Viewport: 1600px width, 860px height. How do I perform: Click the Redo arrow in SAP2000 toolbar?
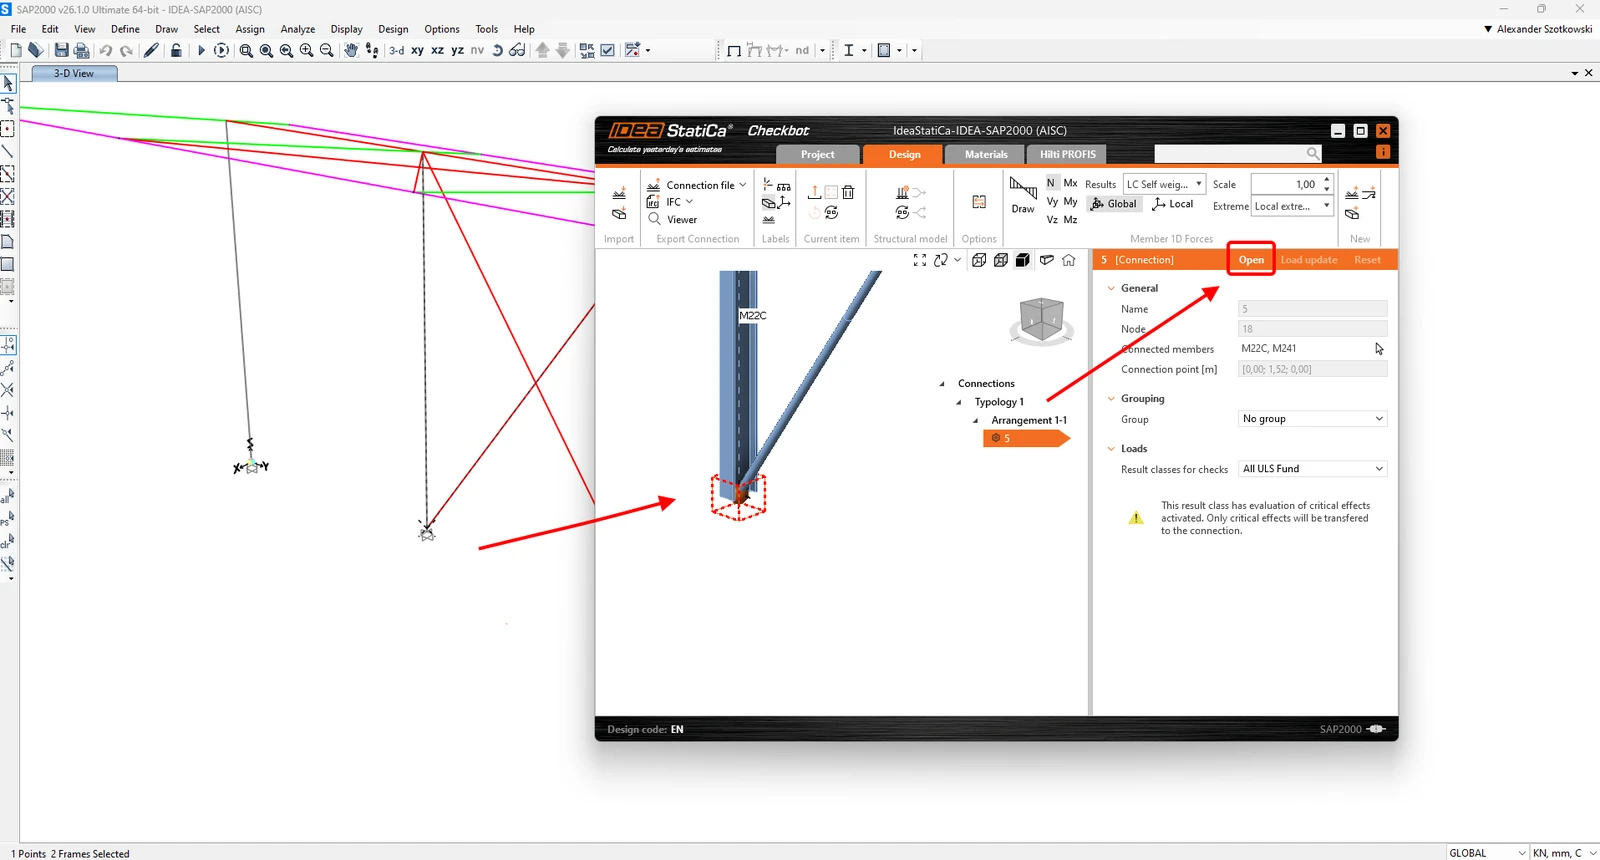tap(126, 50)
